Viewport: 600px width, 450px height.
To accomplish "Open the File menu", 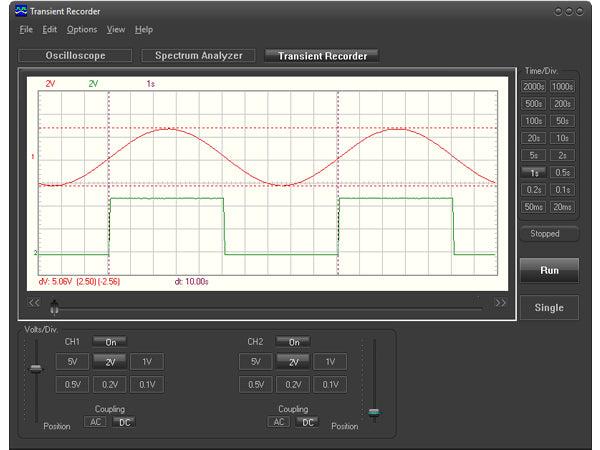I will pyautogui.click(x=26, y=29).
